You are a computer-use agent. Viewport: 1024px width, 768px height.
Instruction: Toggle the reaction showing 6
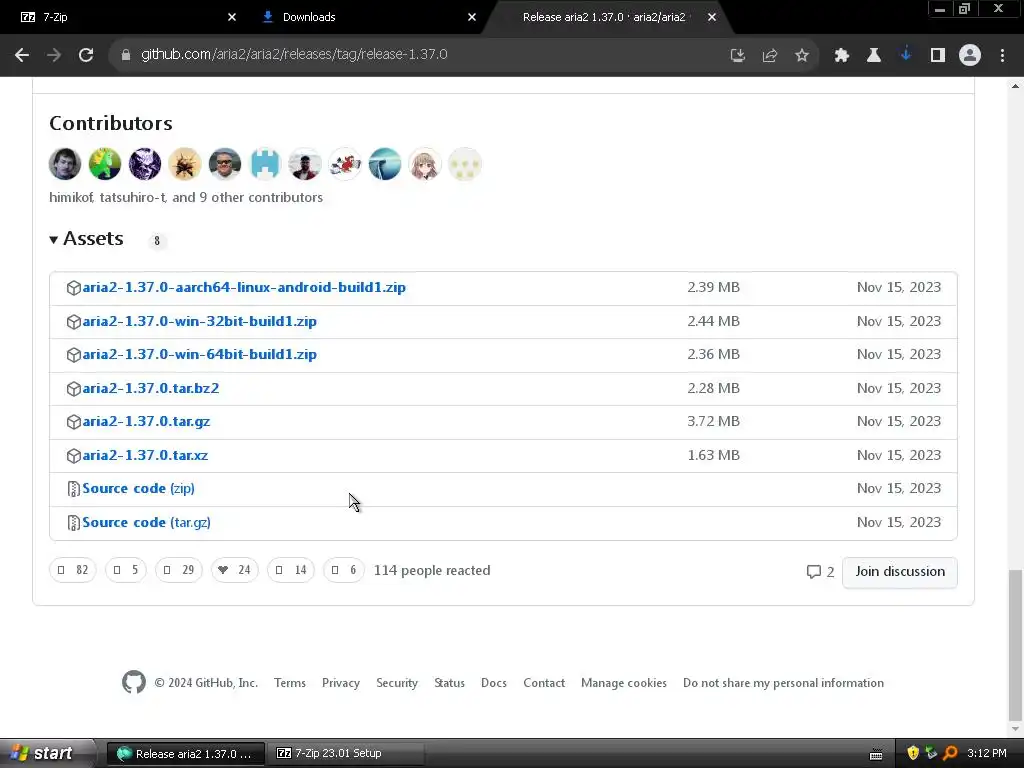click(344, 570)
